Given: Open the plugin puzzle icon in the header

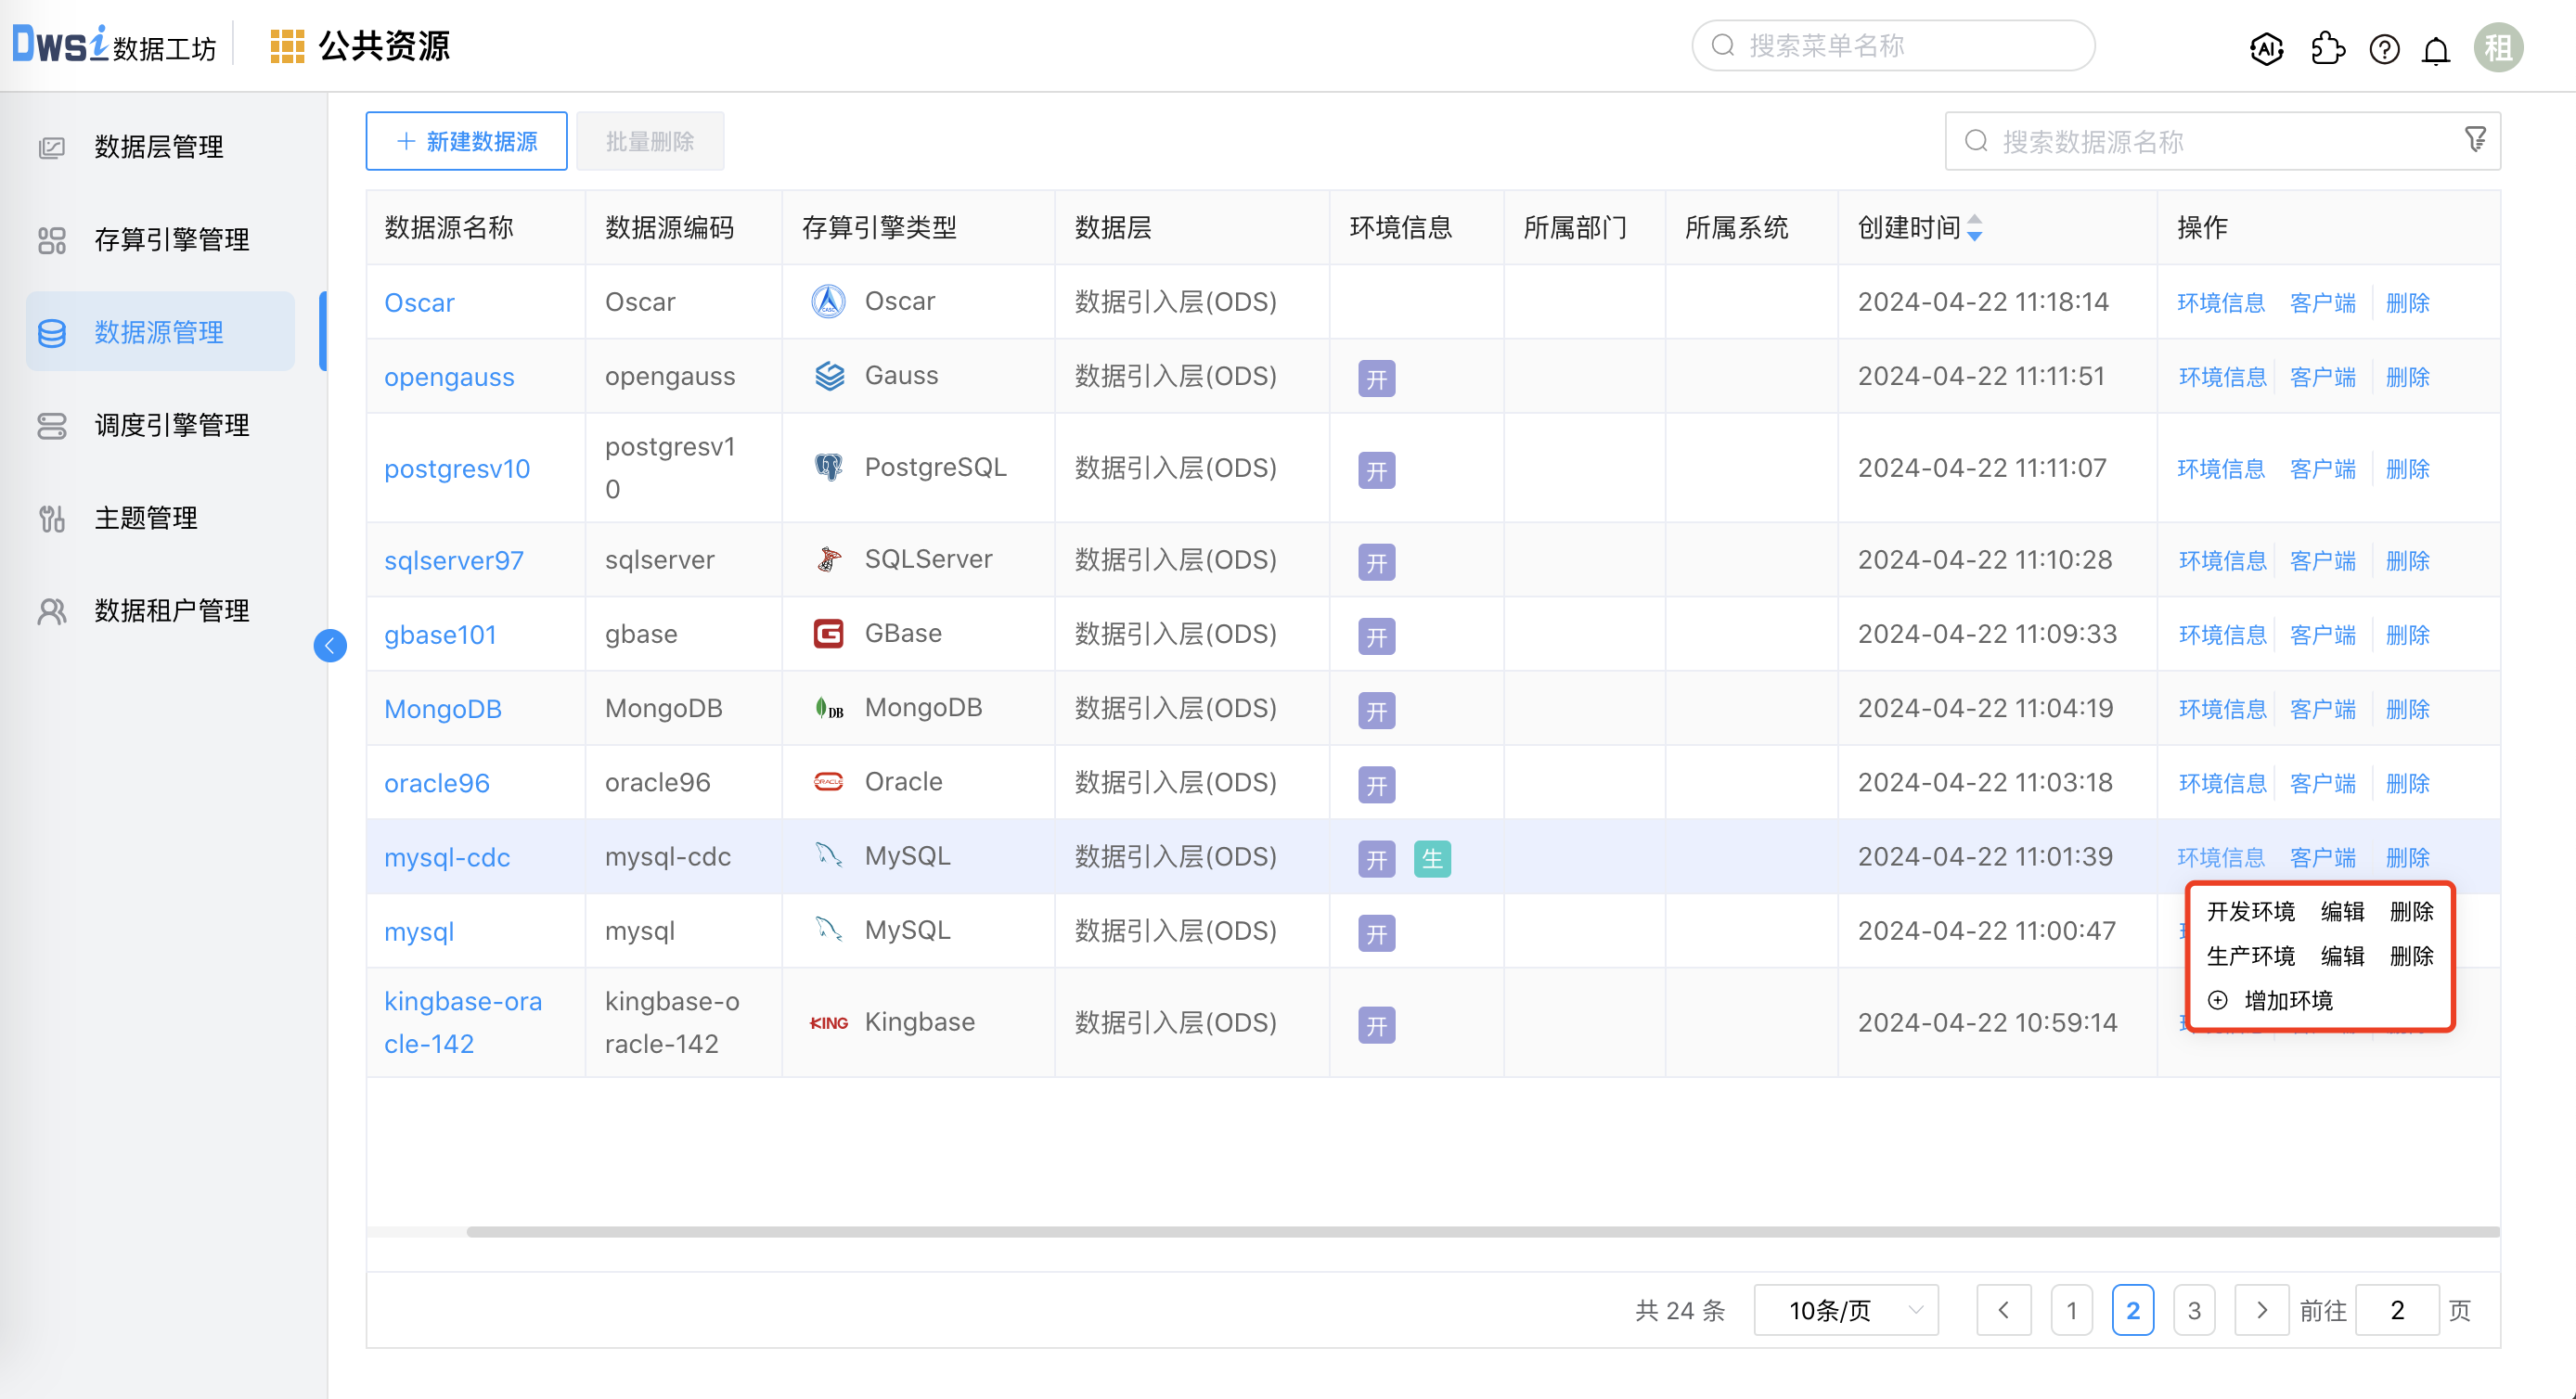Looking at the screenshot, I should click(2328, 47).
